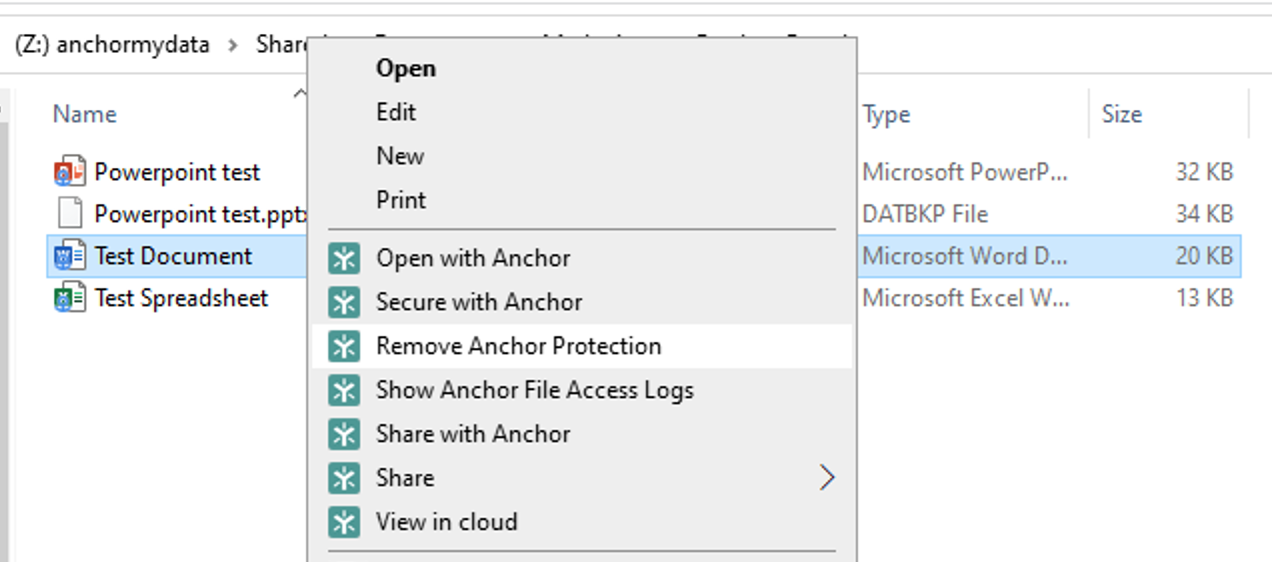
Task: Click the Word icon for Test Document
Action: coord(69,256)
